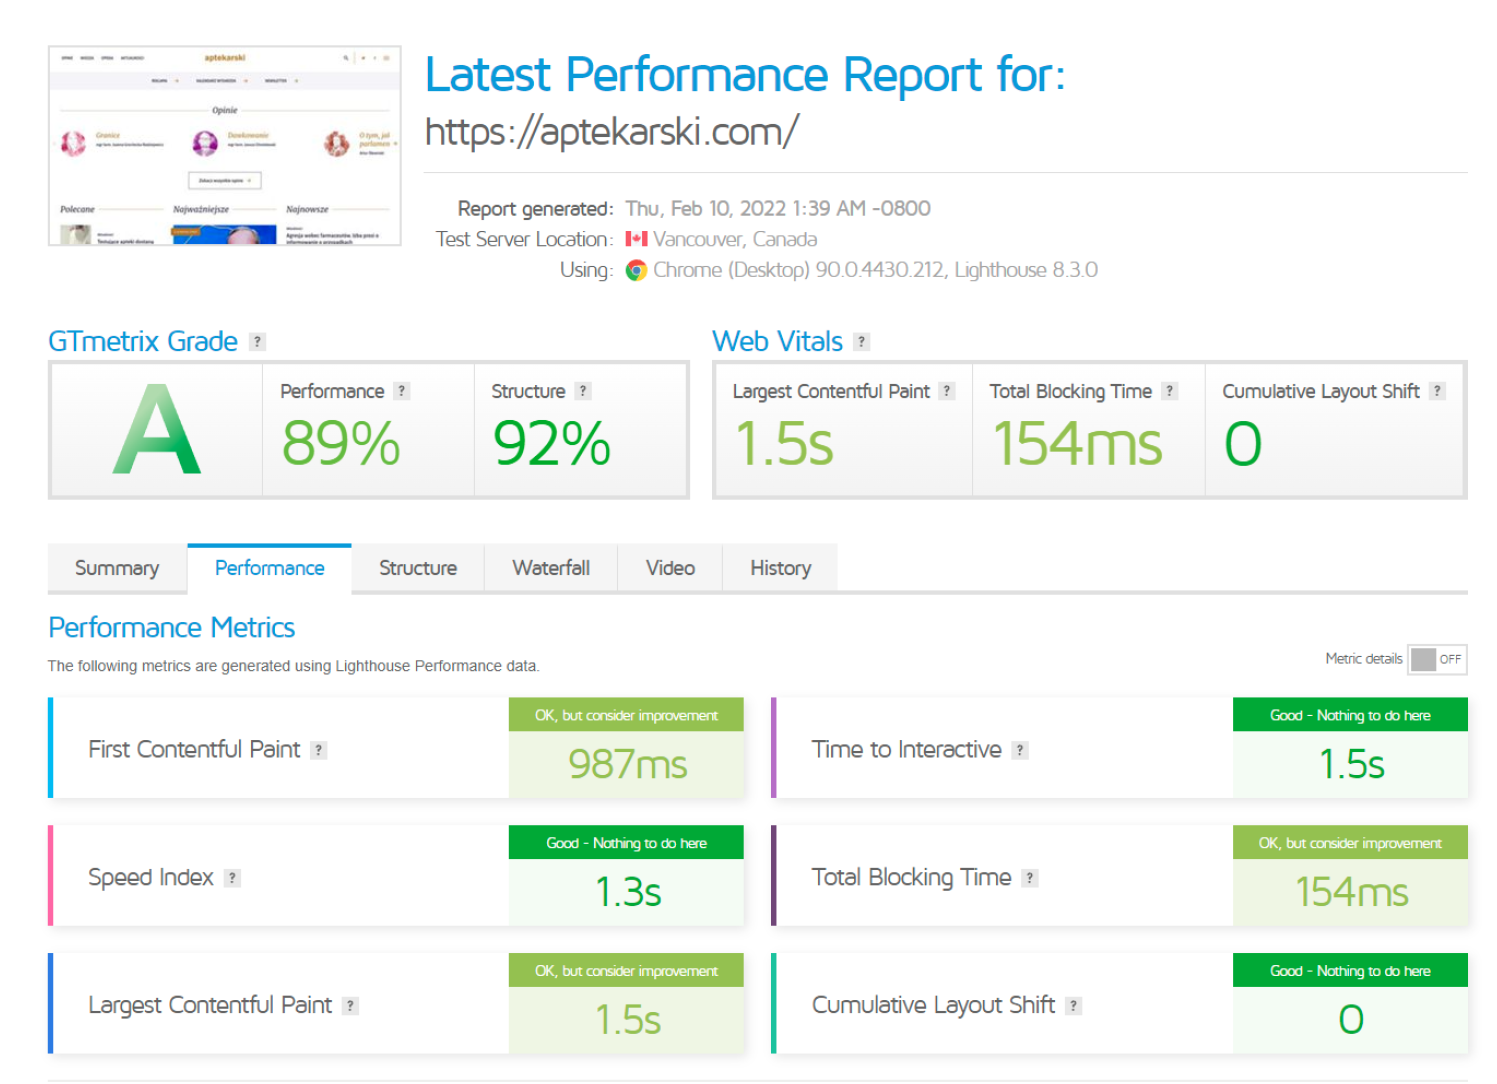This screenshot has width=1497, height=1084.
Task: Click help icon beside Time to Interactive
Action: coord(1020,750)
